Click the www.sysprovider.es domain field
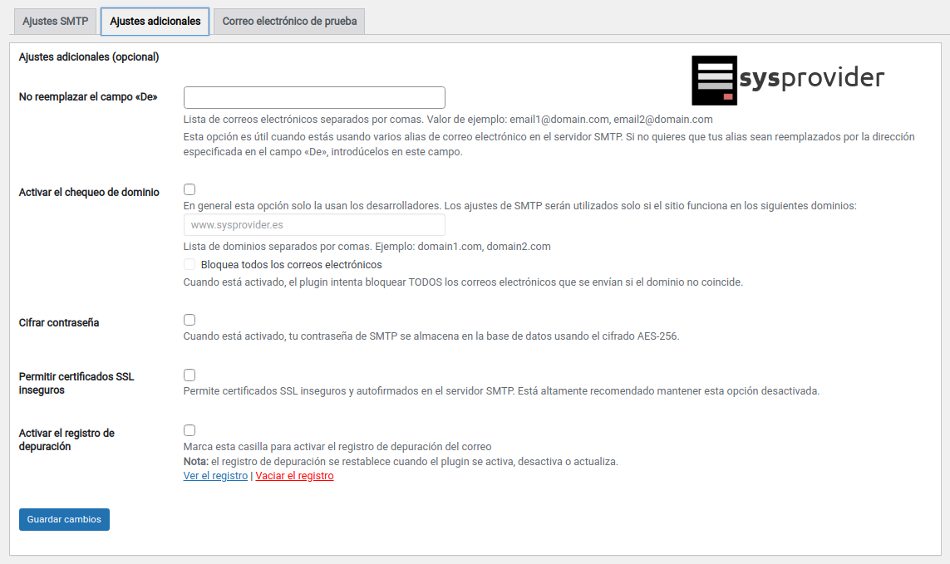The image size is (950, 564). pos(314,225)
